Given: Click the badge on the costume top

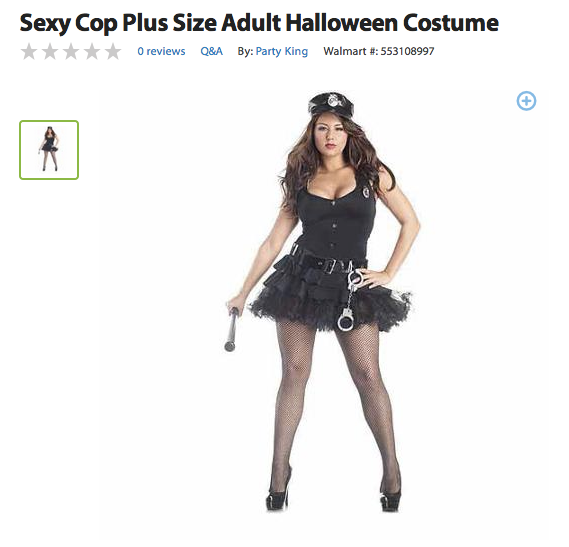Looking at the screenshot, I should (366, 191).
